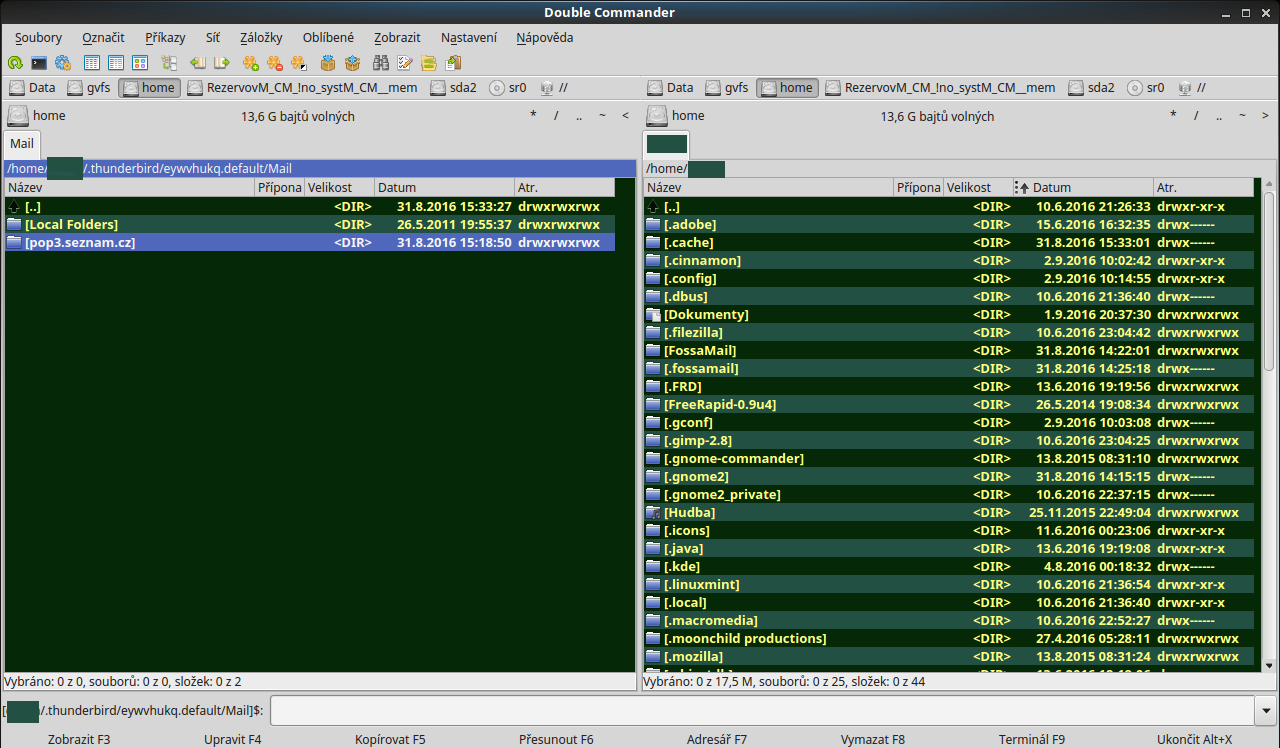Click Přesunout F6 button
This screenshot has width=1280, height=748.
(x=556, y=739)
